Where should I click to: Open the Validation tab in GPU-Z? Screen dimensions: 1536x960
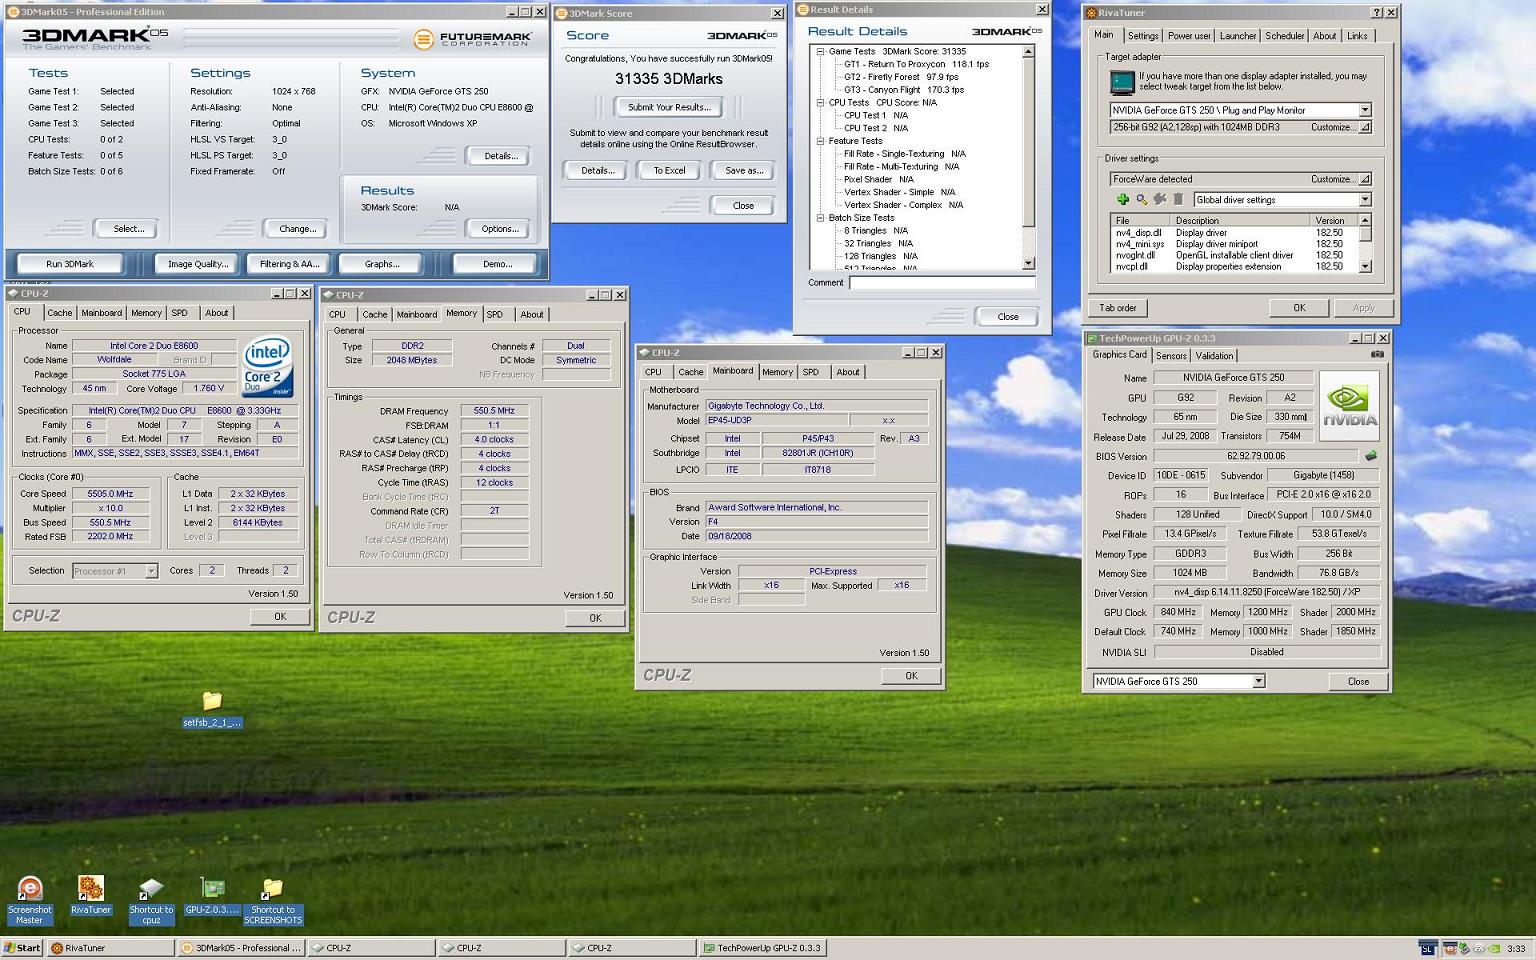pyautogui.click(x=1214, y=356)
